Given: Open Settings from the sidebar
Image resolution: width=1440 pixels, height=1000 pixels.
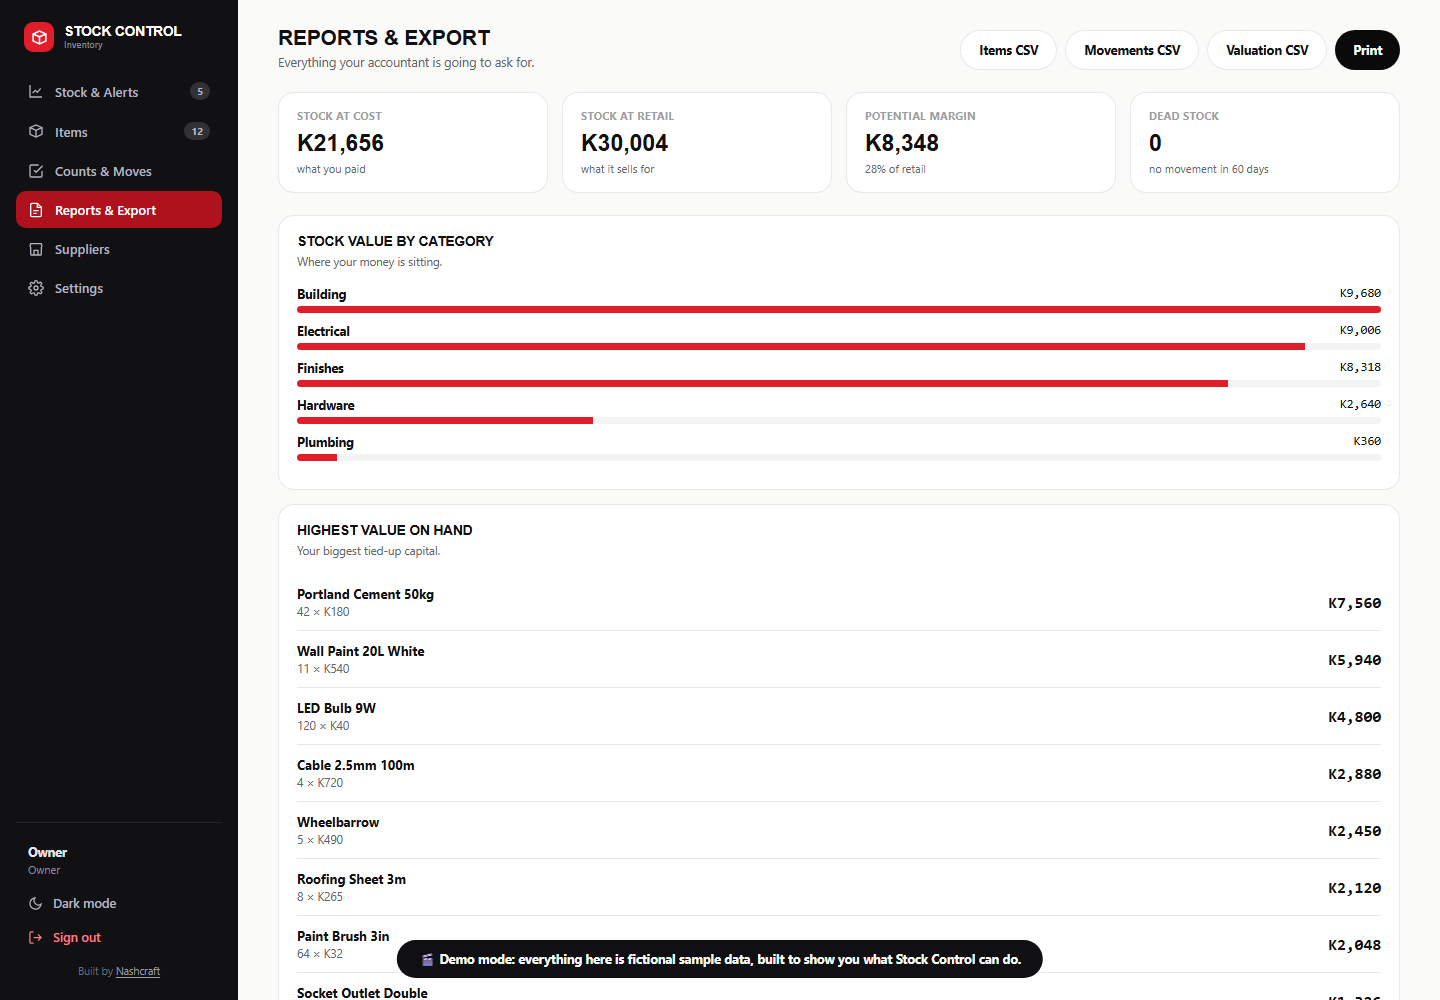Looking at the screenshot, I should click(119, 288).
